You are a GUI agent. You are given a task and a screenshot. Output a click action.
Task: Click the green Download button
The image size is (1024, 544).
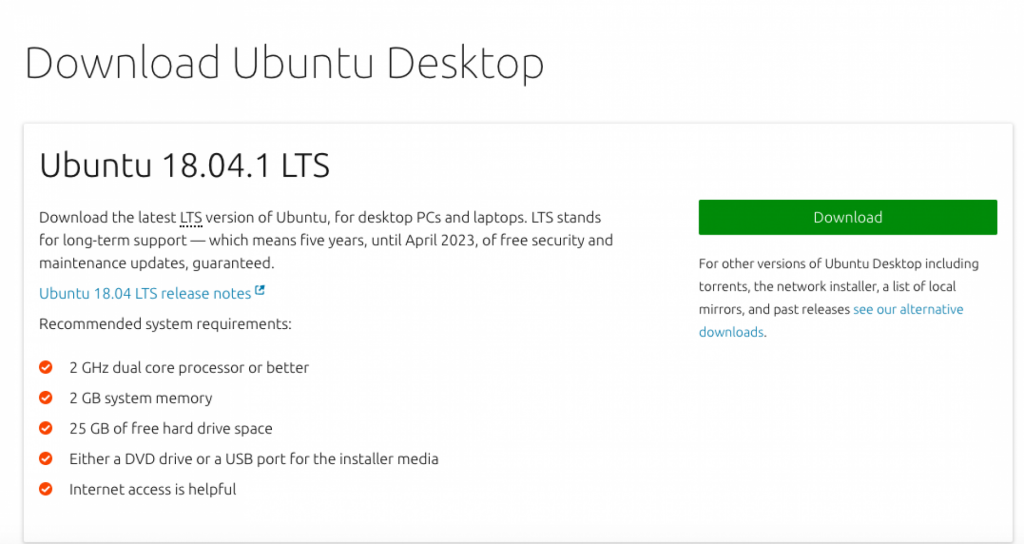point(847,217)
